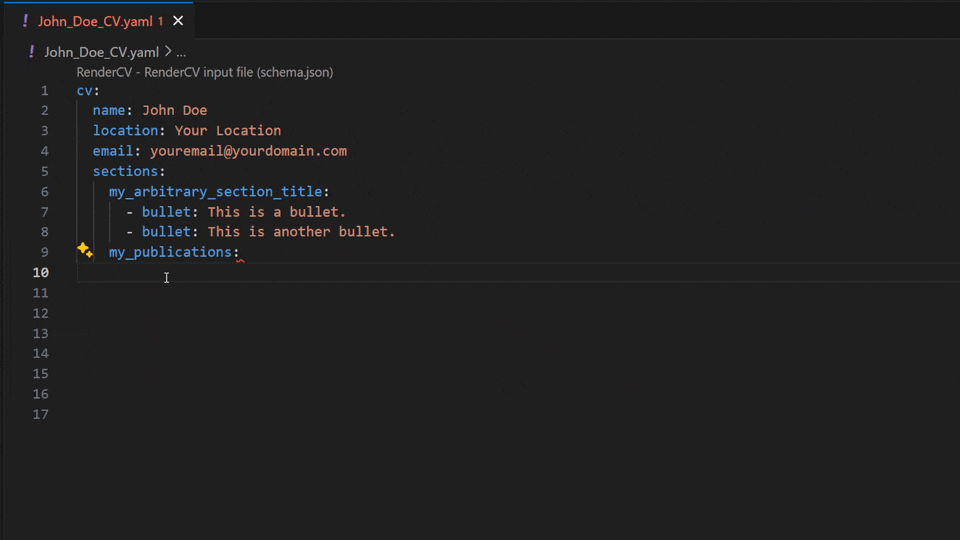Place cursor on empty line 12
The image size is (960, 540).
(518, 313)
